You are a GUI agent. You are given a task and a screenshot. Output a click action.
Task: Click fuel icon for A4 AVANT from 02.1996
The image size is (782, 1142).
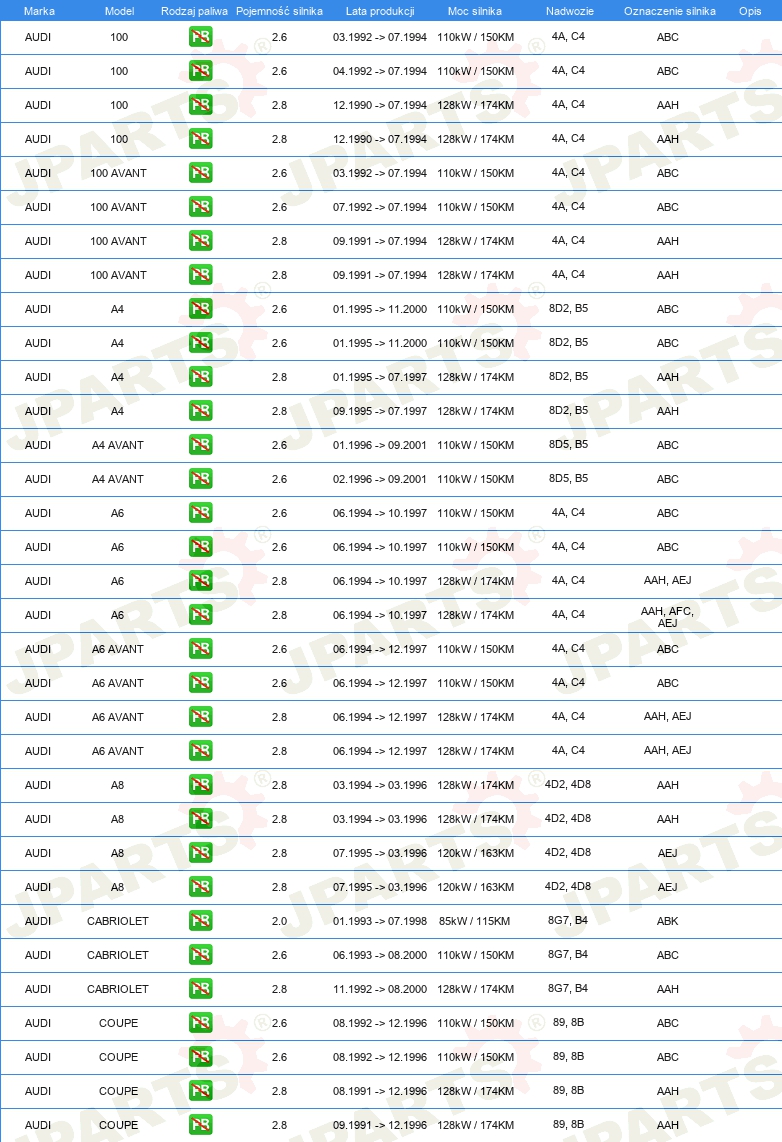(200, 479)
